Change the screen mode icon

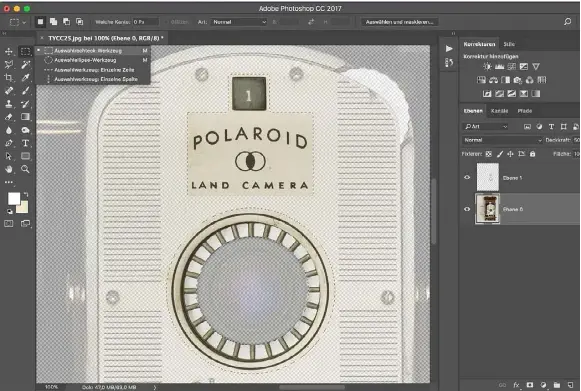coord(25,223)
